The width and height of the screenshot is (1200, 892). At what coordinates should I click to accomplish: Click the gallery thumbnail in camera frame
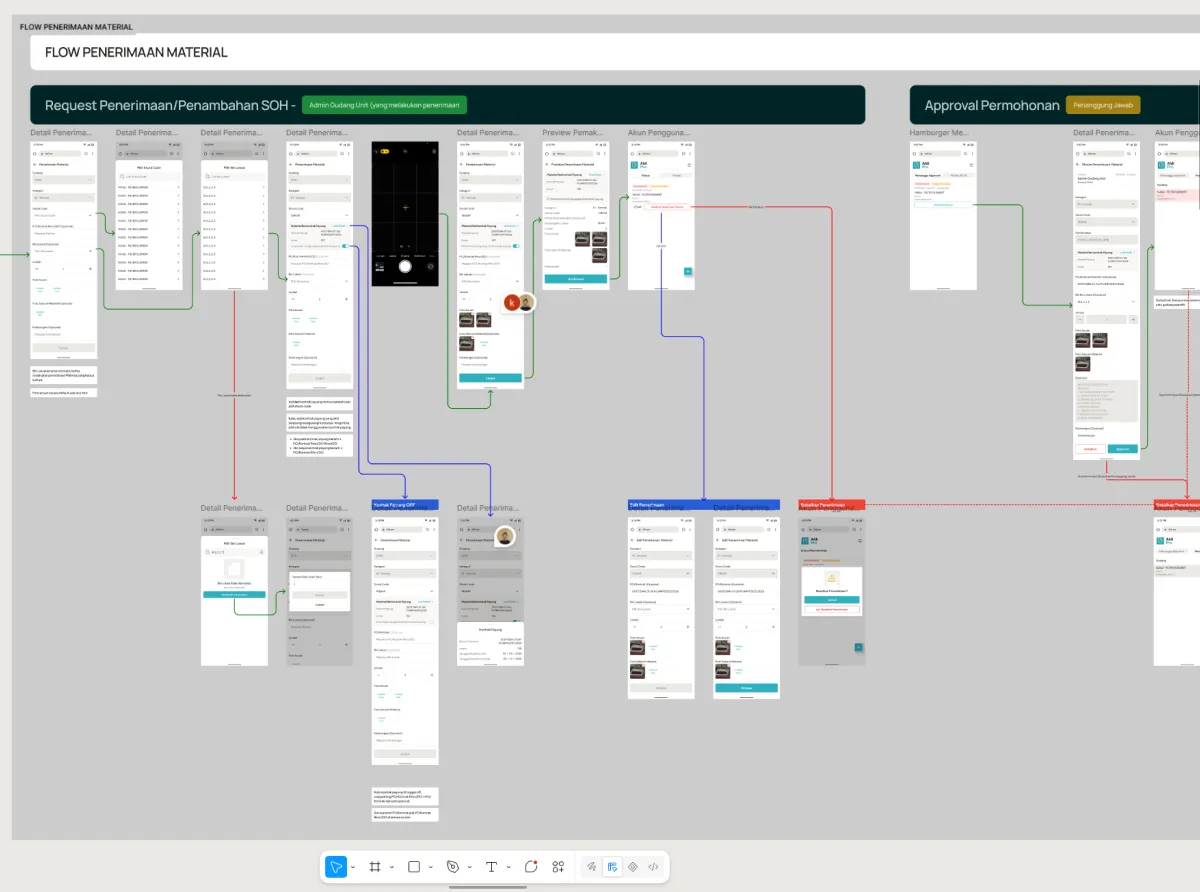tap(380, 266)
